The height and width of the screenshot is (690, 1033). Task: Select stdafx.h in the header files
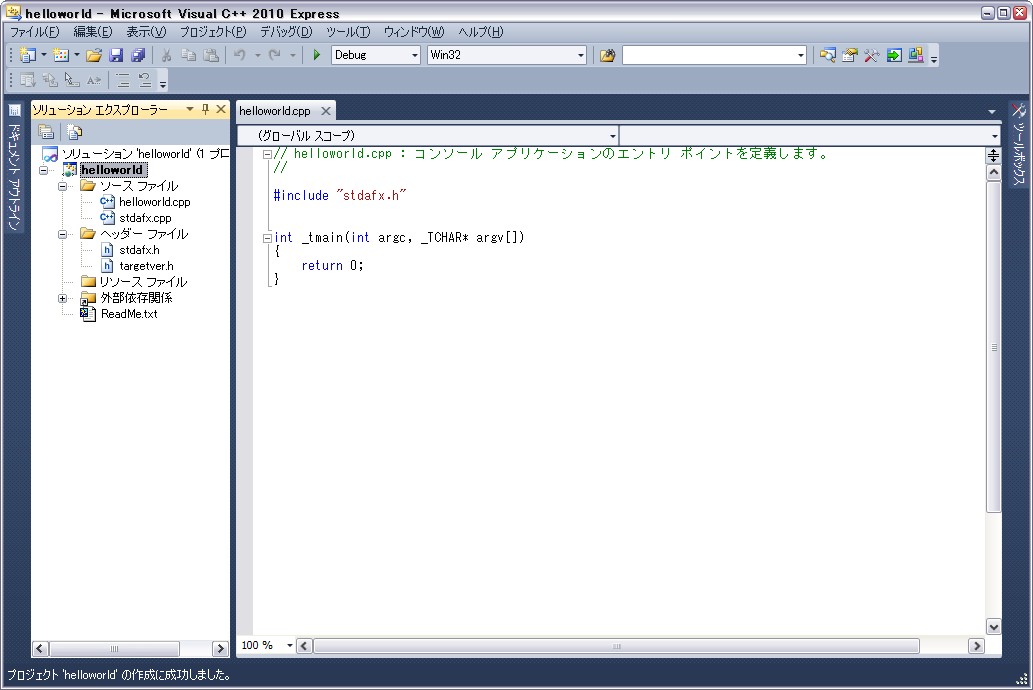tap(139, 250)
